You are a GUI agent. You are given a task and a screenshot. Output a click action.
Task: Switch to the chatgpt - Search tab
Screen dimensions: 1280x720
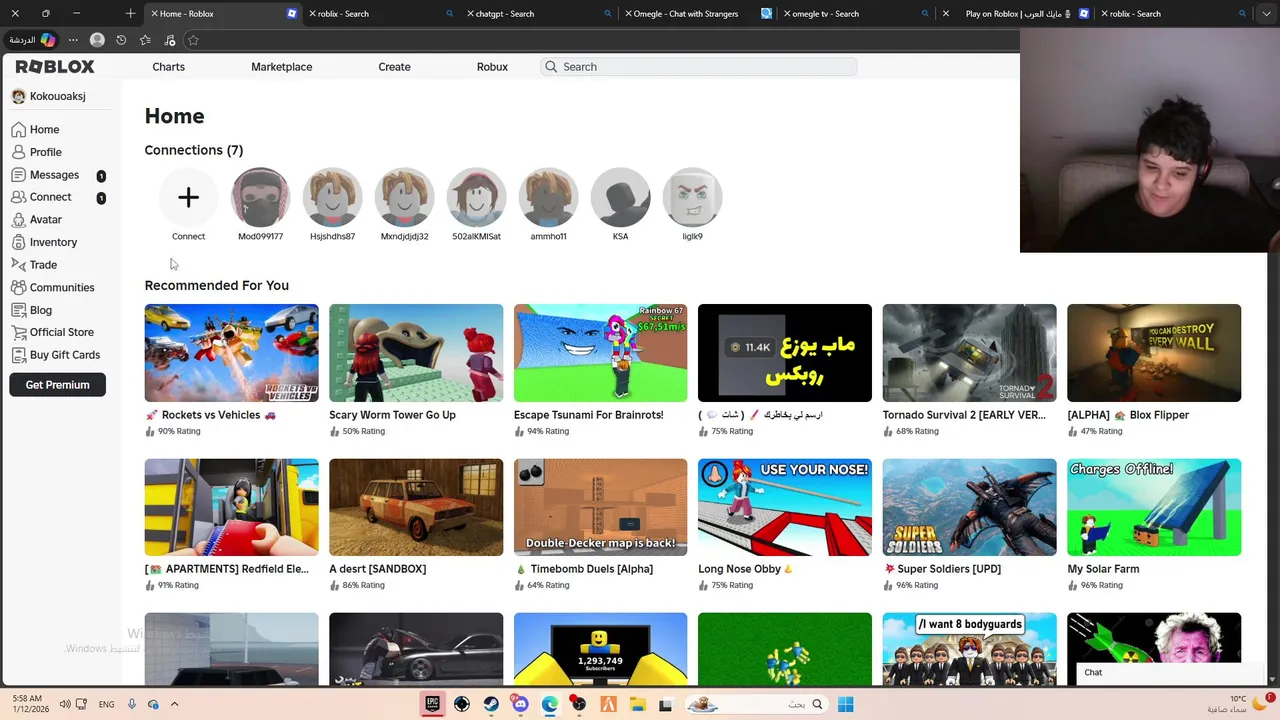pyautogui.click(x=540, y=14)
